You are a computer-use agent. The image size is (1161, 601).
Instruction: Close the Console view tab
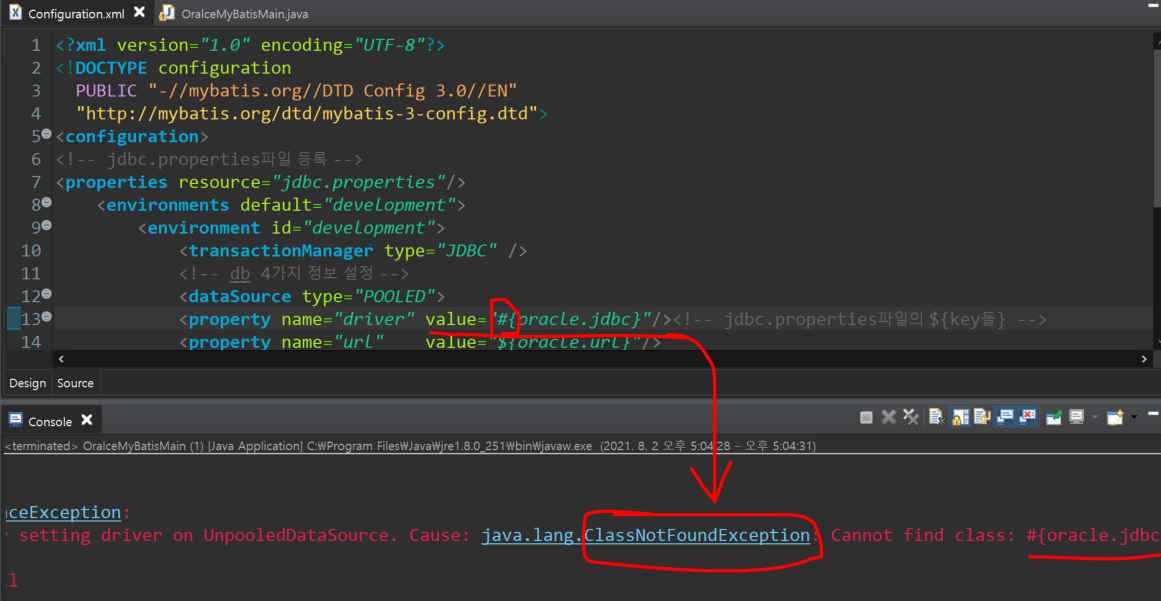click(x=87, y=420)
